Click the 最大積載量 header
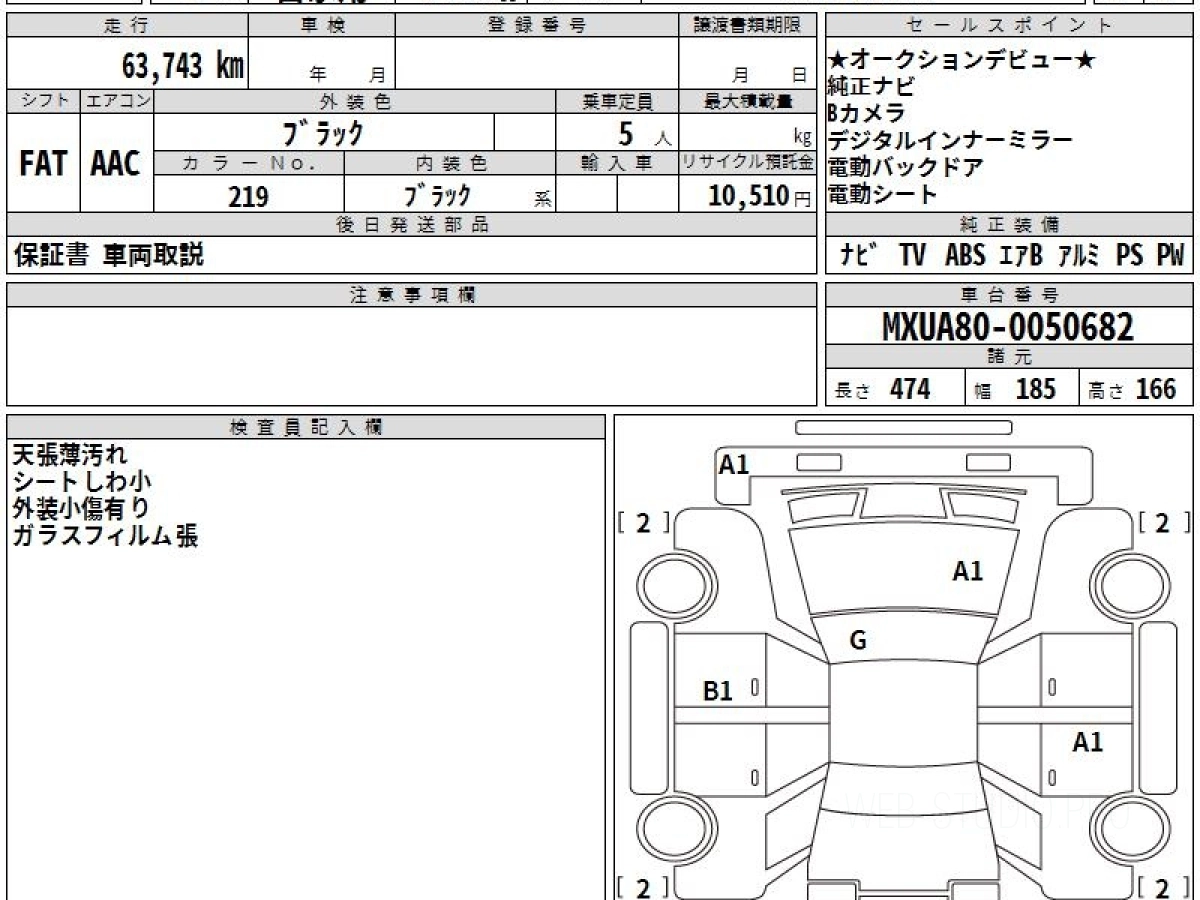 point(747,101)
